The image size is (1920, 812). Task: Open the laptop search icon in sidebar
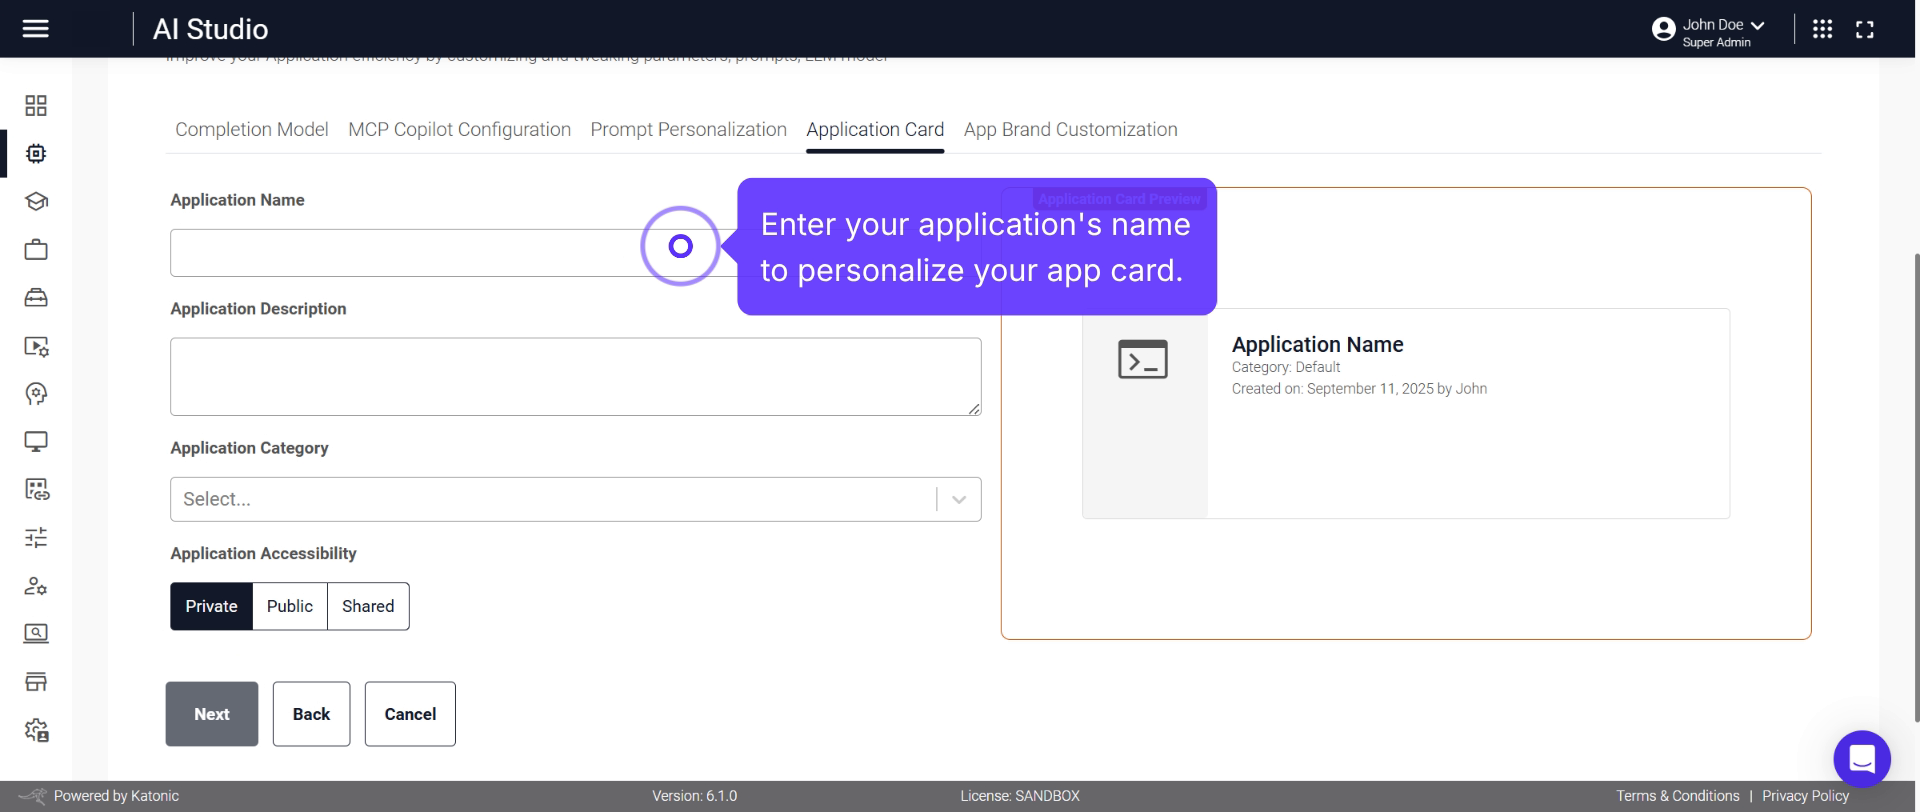36,634
